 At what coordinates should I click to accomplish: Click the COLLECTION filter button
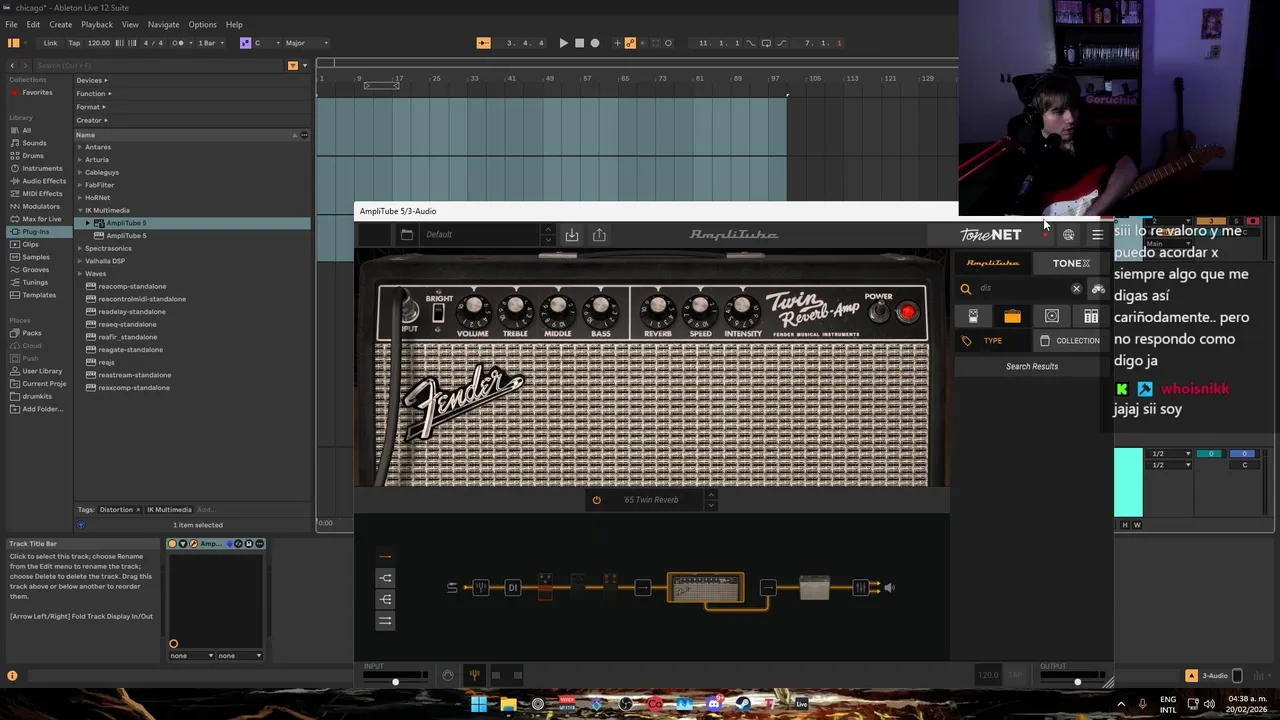(x=1070, y=341)
